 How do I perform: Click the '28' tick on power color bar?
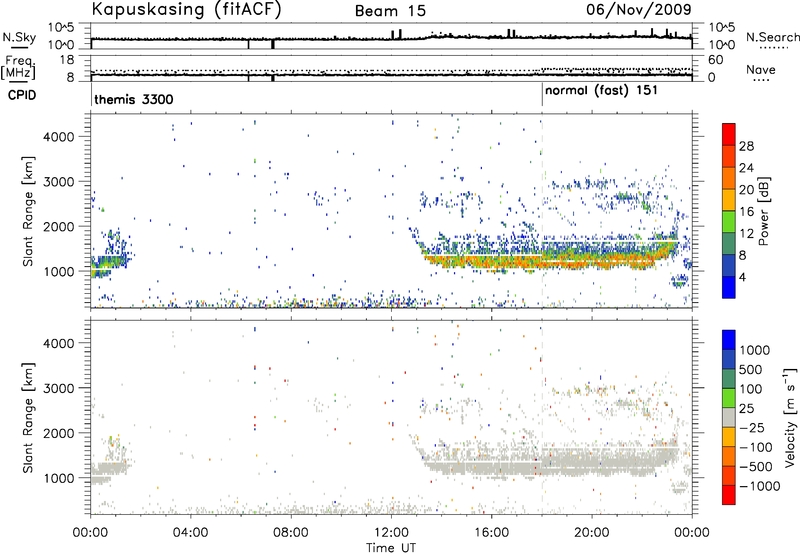tap(746, 146)
